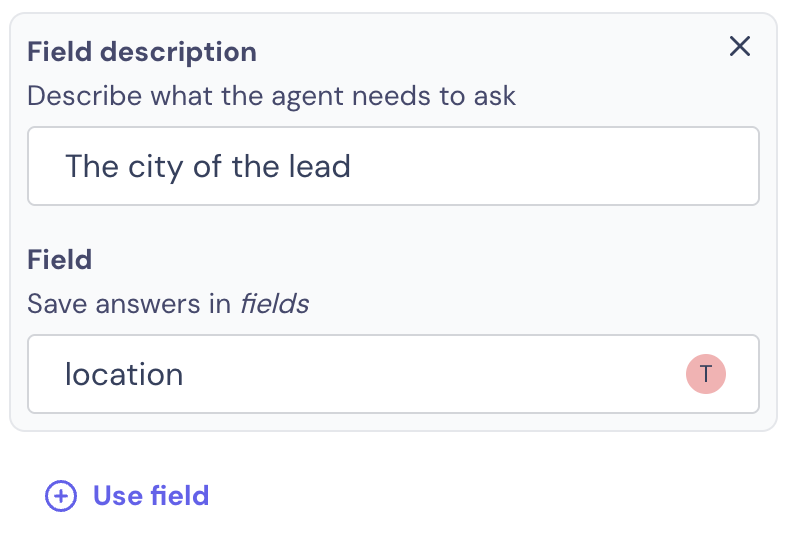Image resolution: width=786 pixels, height=538 pixels.
Task: Select the text type indicator T
Action: [x=705, y=374]
